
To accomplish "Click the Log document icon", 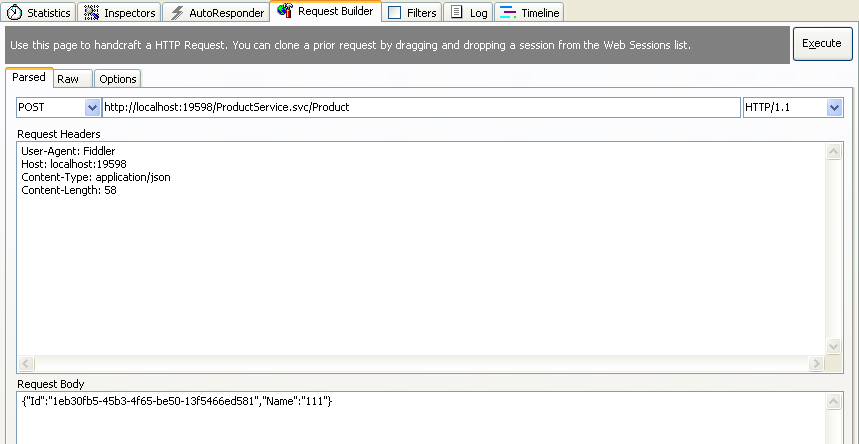I will coord(457,12).
